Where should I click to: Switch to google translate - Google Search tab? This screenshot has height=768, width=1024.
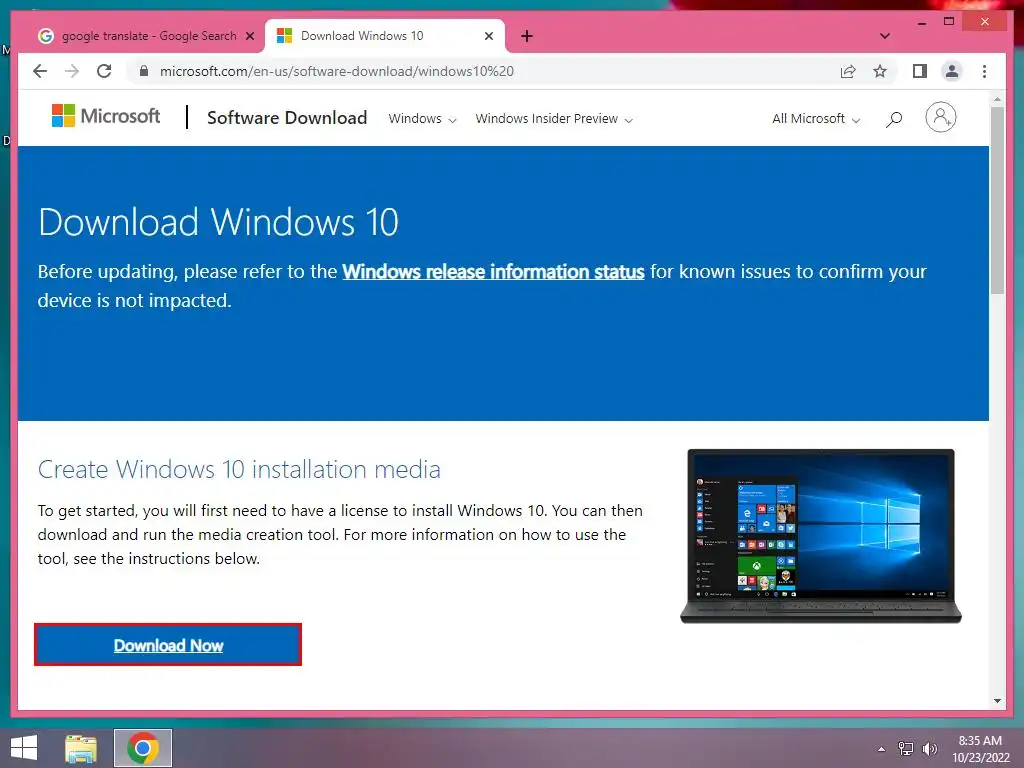(146, 36)
